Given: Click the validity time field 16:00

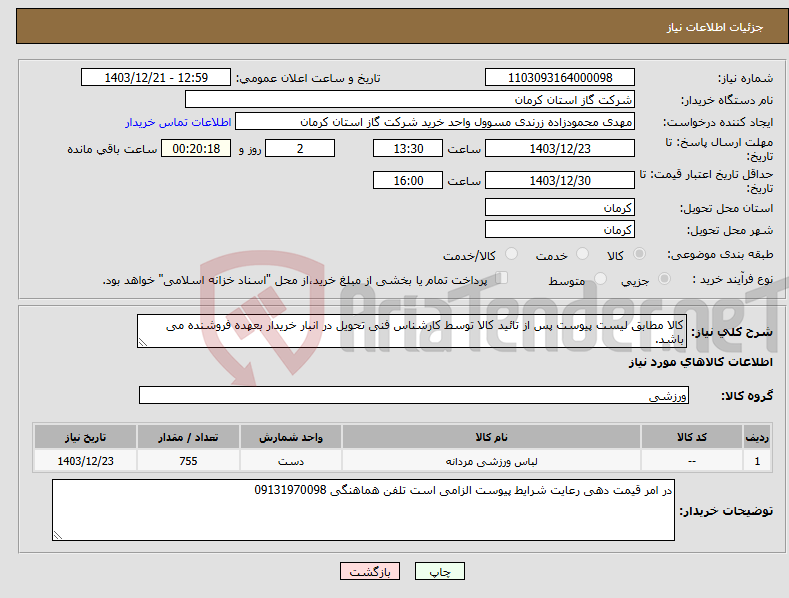Looking at the screenshot, I should 408,180.
